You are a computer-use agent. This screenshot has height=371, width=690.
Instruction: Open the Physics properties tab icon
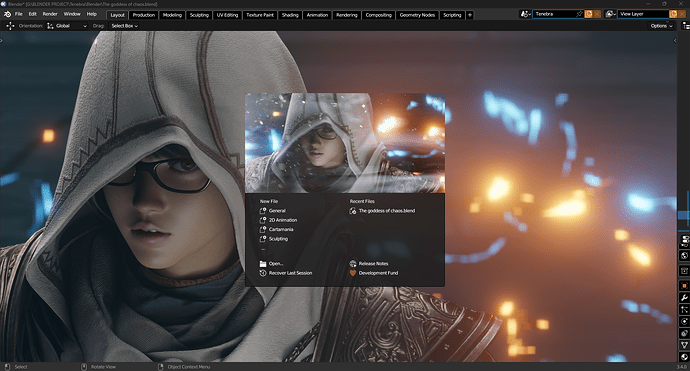click(x=685, y=322)
